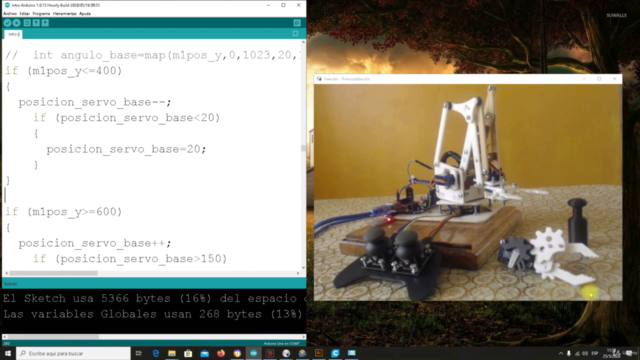The width and height of the screenshot is (640, 360).
Task: Open the Mail app from the taskbar
Action: coord(204,353)
